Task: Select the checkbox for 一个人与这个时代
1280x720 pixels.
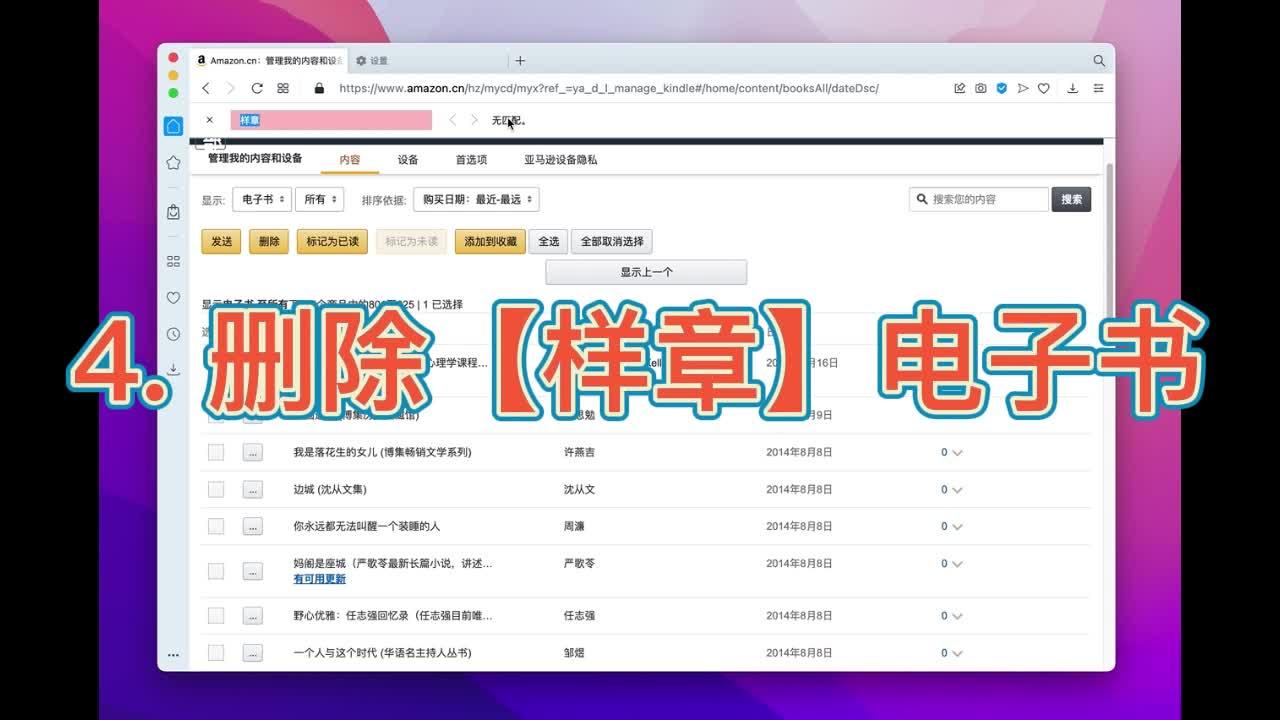Action: click(x=216, y=653)
